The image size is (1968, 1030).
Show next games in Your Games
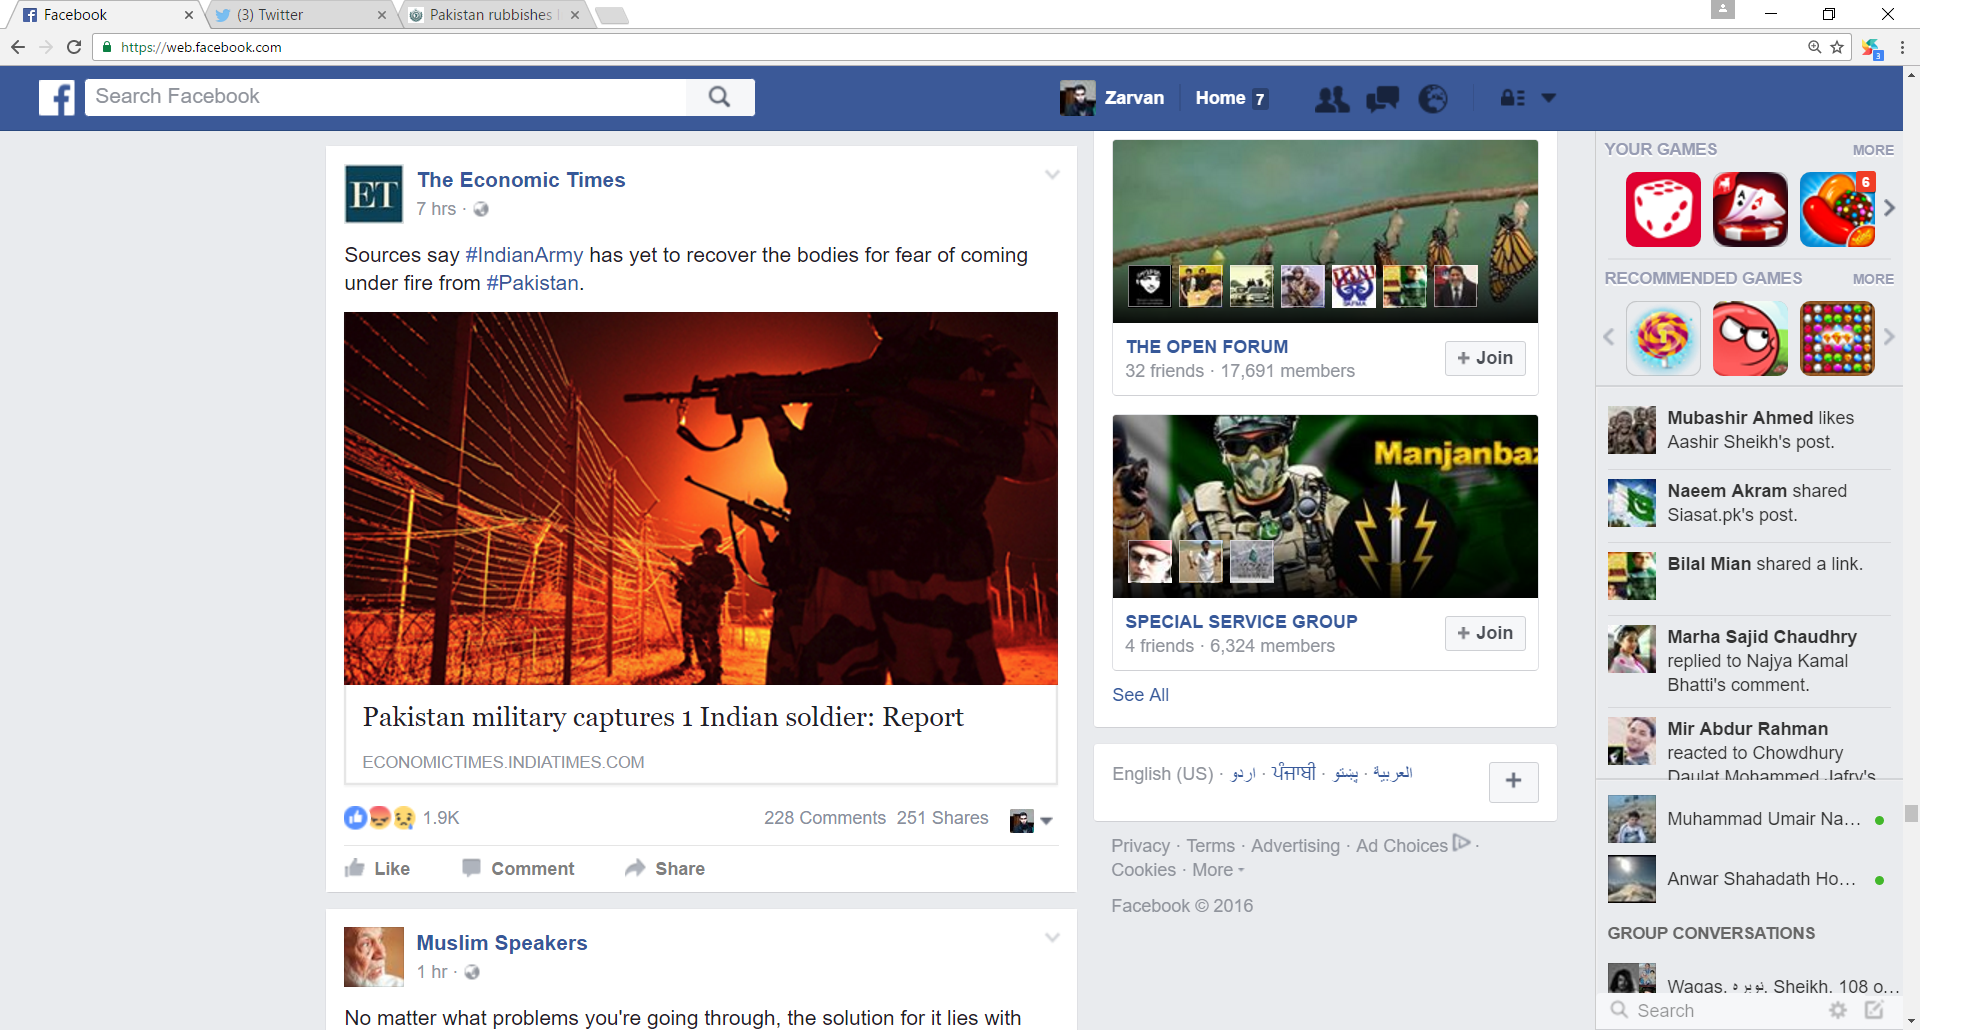(x=1889, y=208)
